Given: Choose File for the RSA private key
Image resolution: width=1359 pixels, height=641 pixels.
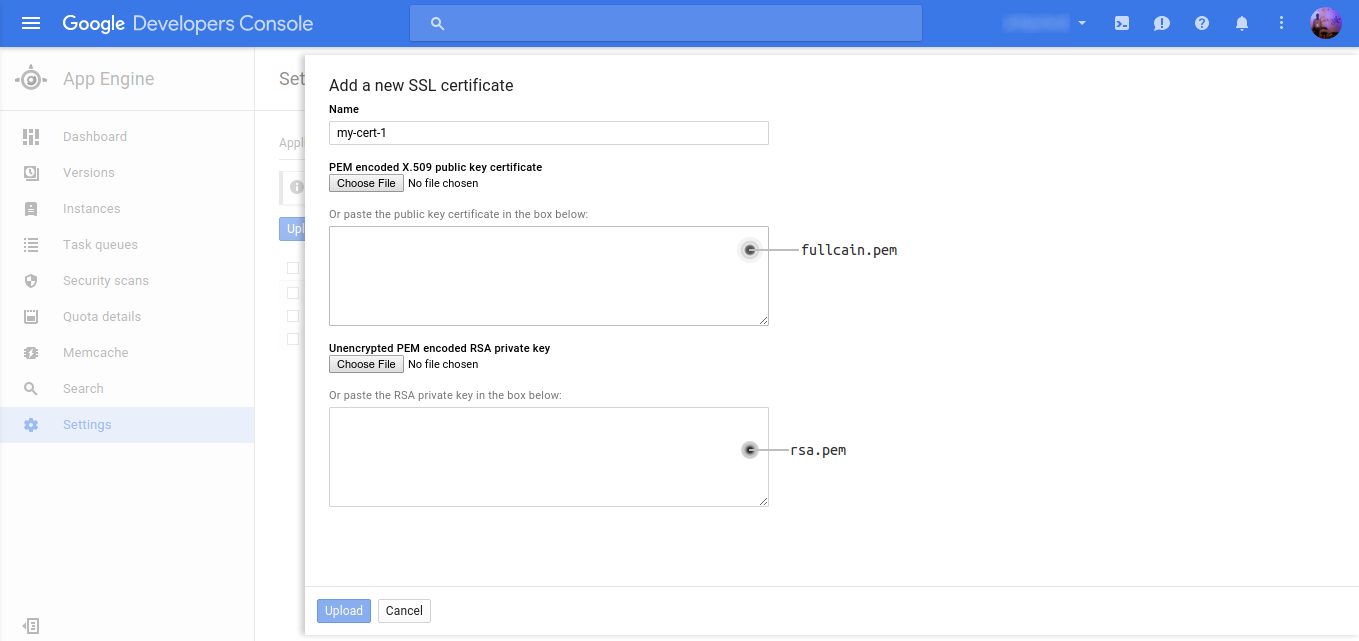Looking at the screenshot, I should 366,364.
